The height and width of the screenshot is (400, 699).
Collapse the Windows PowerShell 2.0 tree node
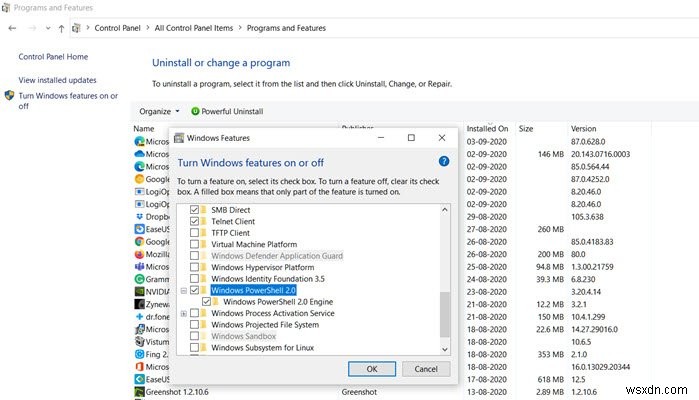184,291
